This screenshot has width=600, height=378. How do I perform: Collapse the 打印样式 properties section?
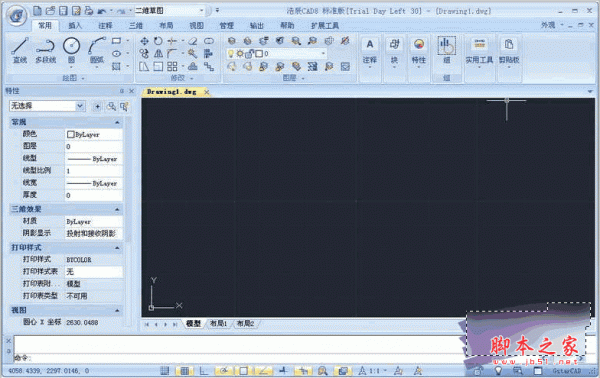[x=117, y=248]
